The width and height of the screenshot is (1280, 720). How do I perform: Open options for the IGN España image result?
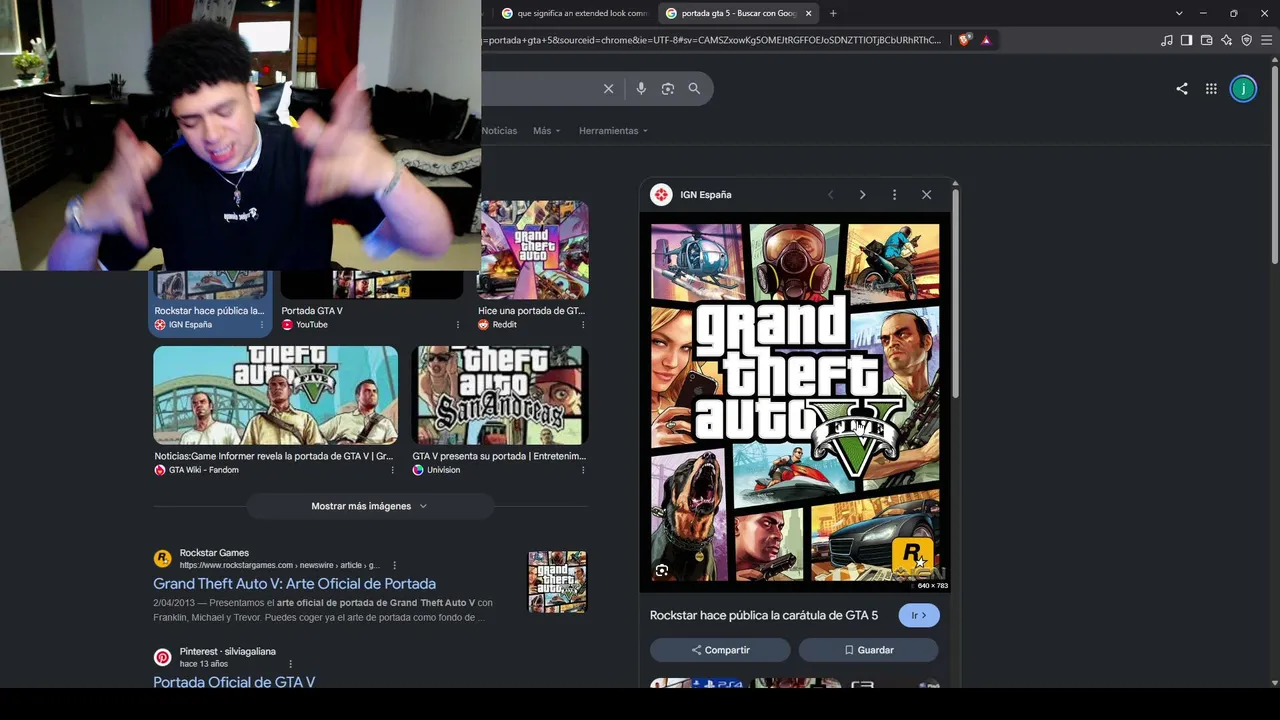coord(262,325)
